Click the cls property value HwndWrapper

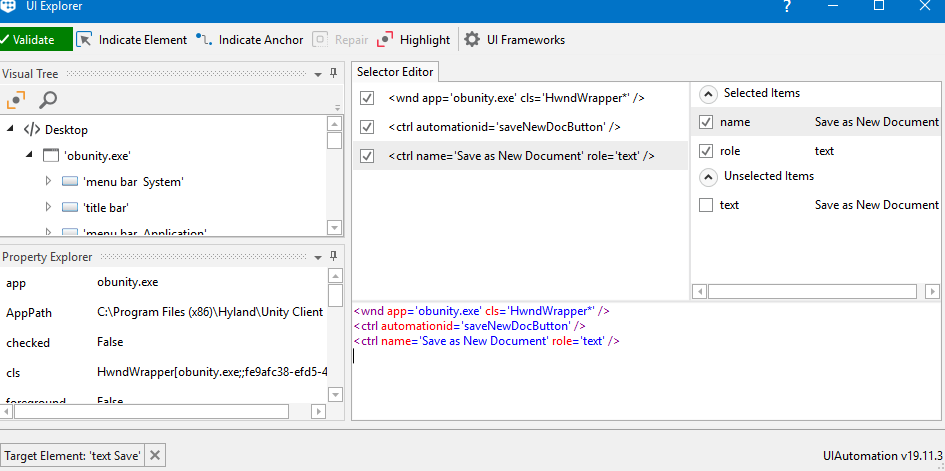[x=212, y=372]
